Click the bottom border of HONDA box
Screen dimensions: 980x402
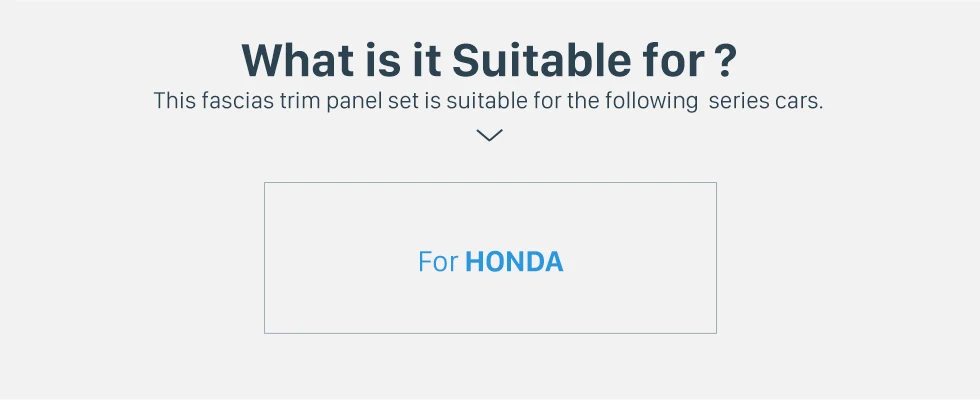490,333
